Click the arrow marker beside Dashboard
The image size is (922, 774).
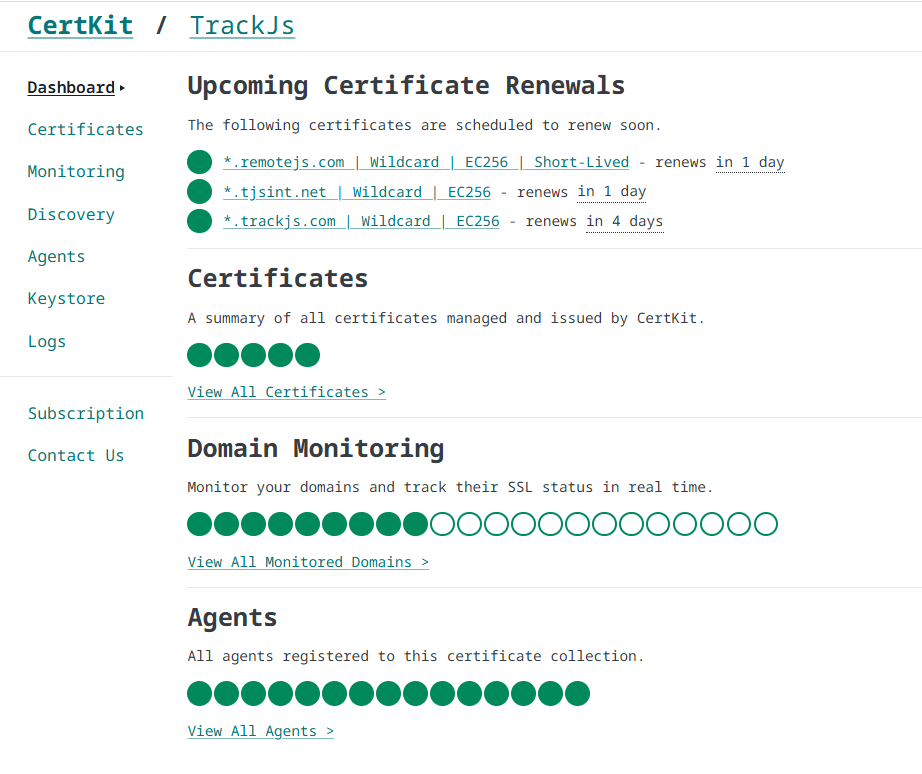click(122, 88)
